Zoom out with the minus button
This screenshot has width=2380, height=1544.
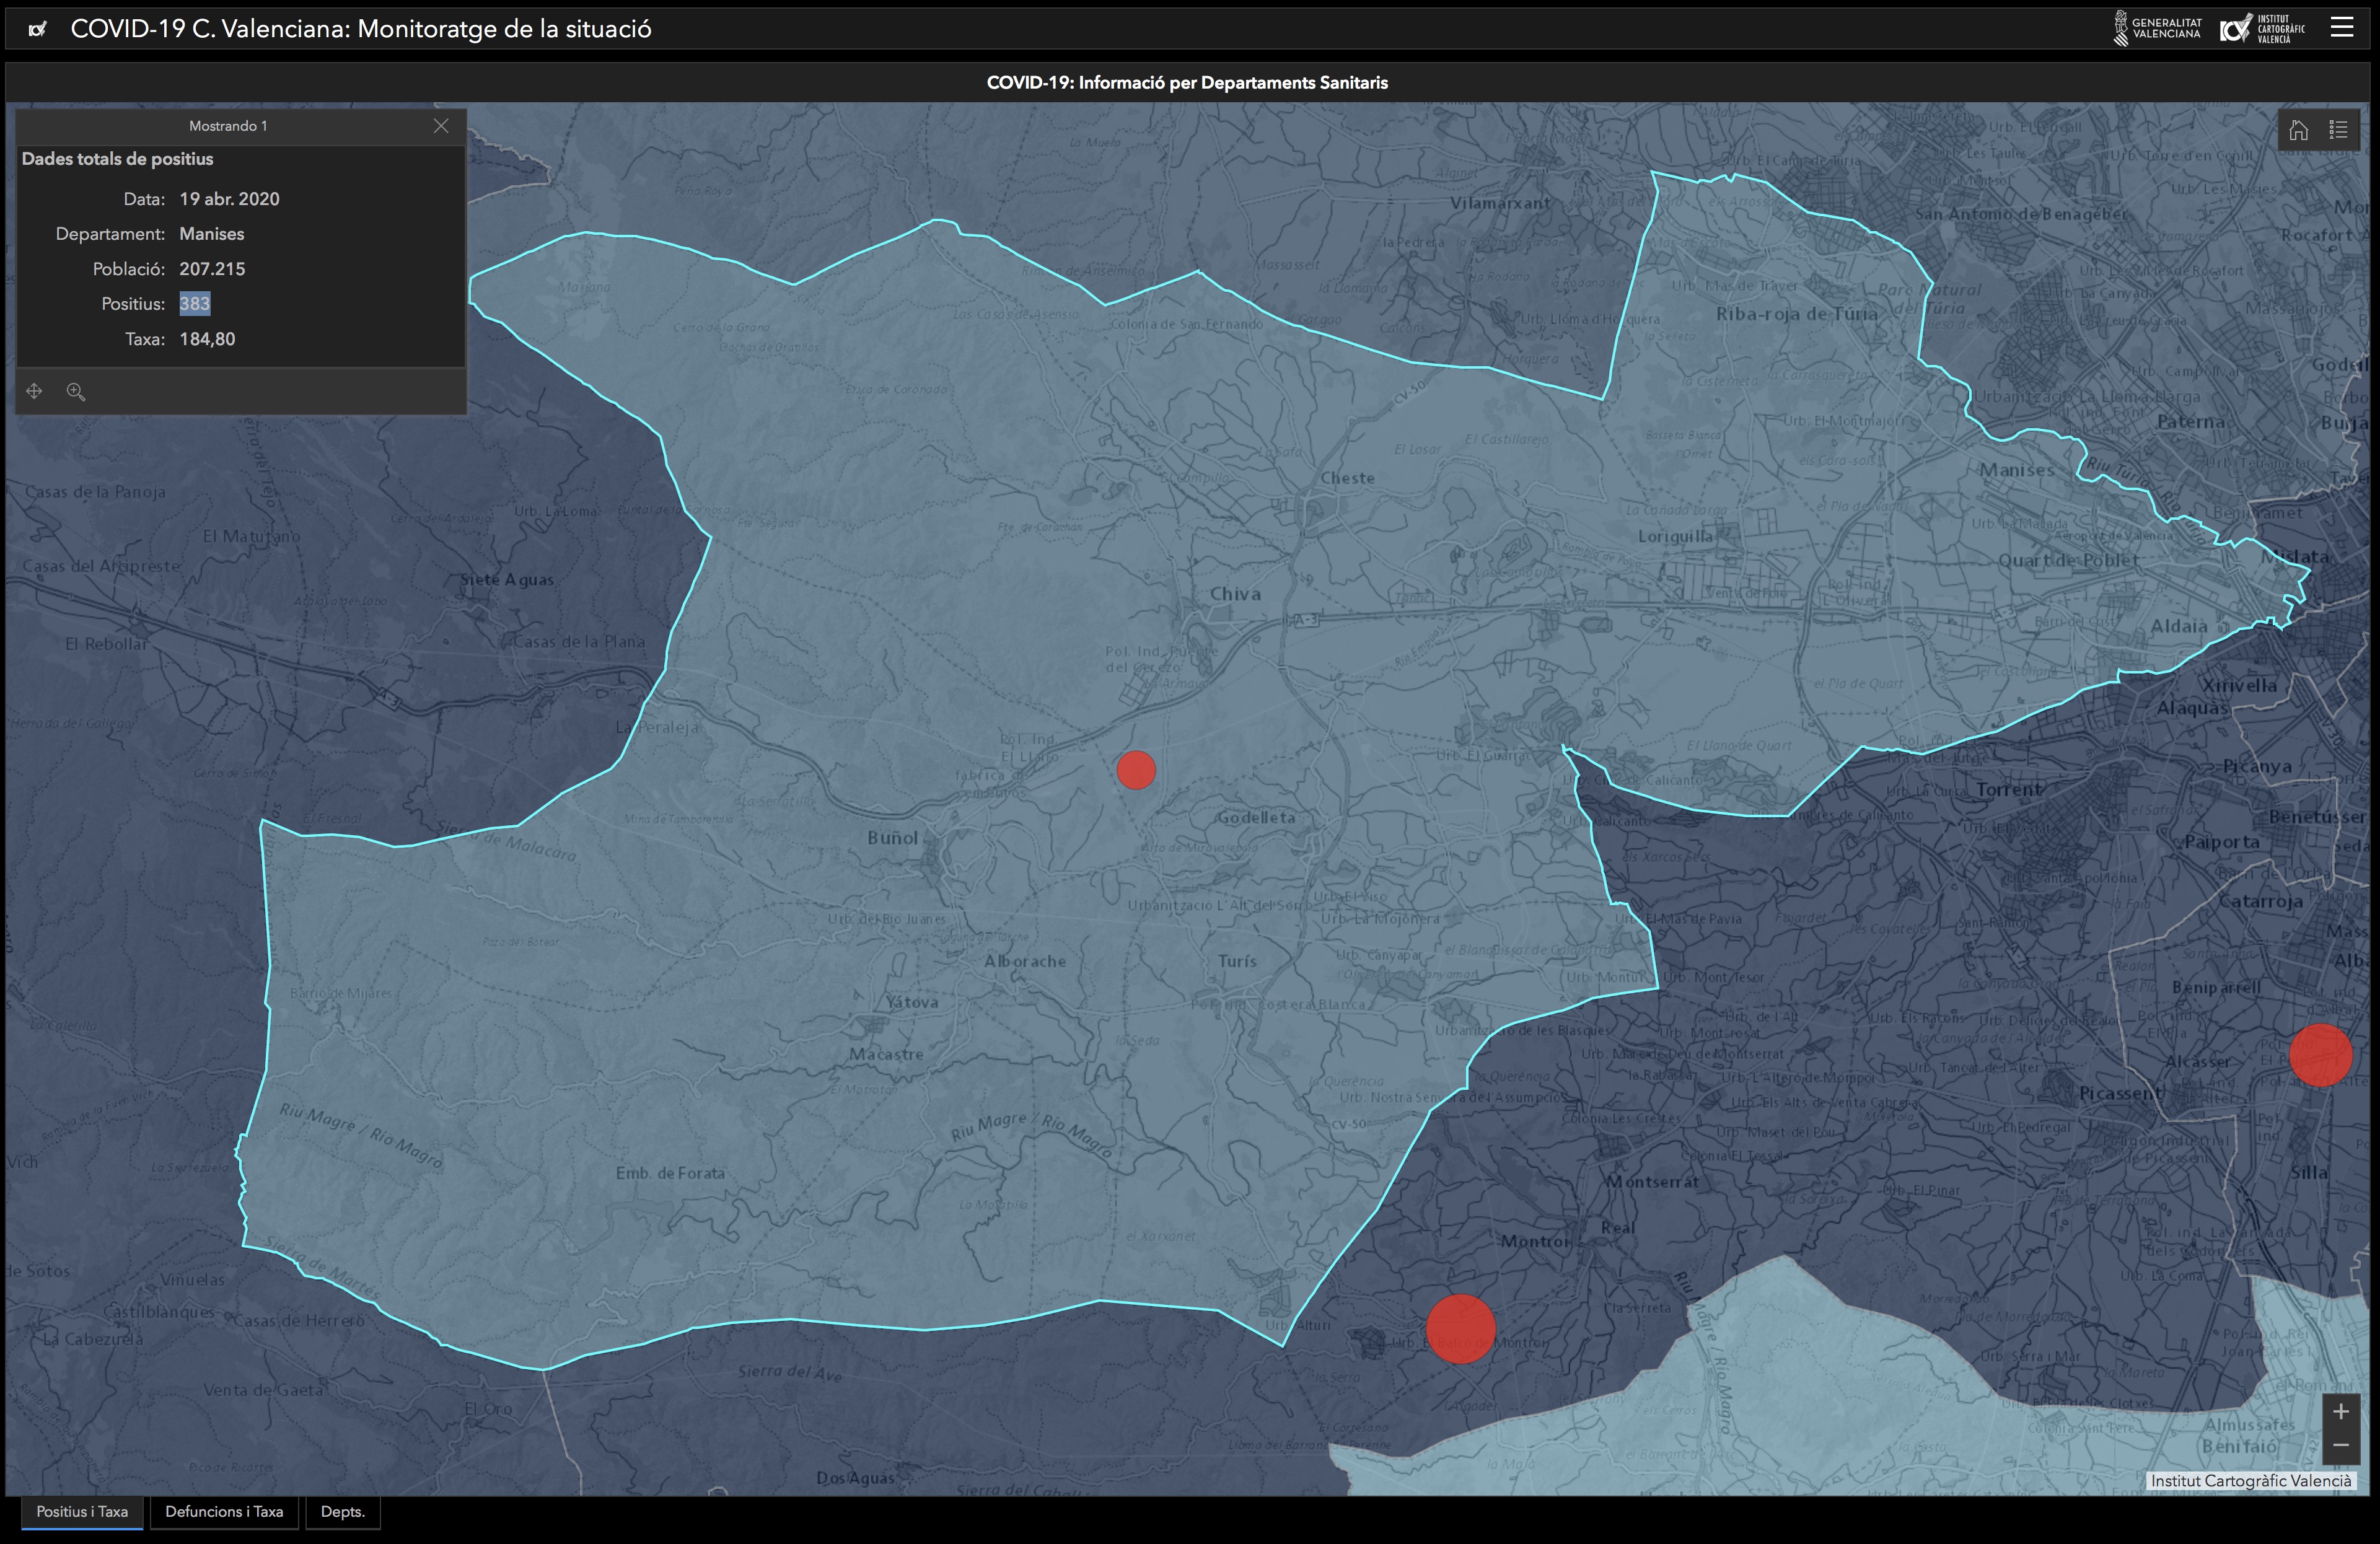tap(2340, 1445)
